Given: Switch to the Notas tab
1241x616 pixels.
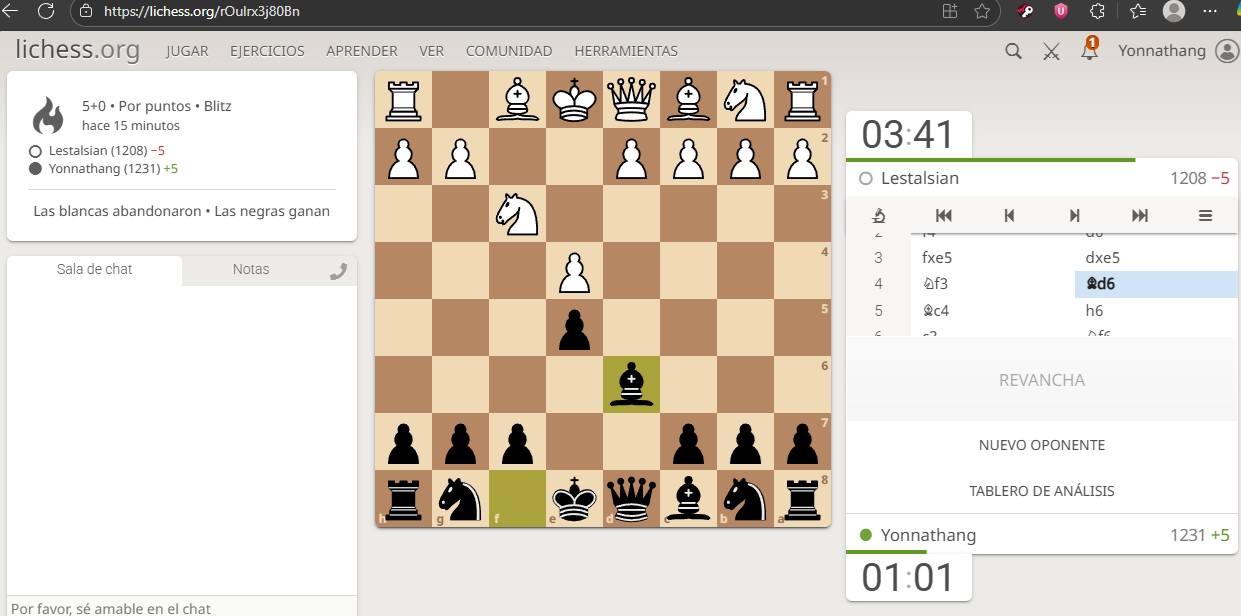Looking at the screenshot, I should (x=251, y=269).
